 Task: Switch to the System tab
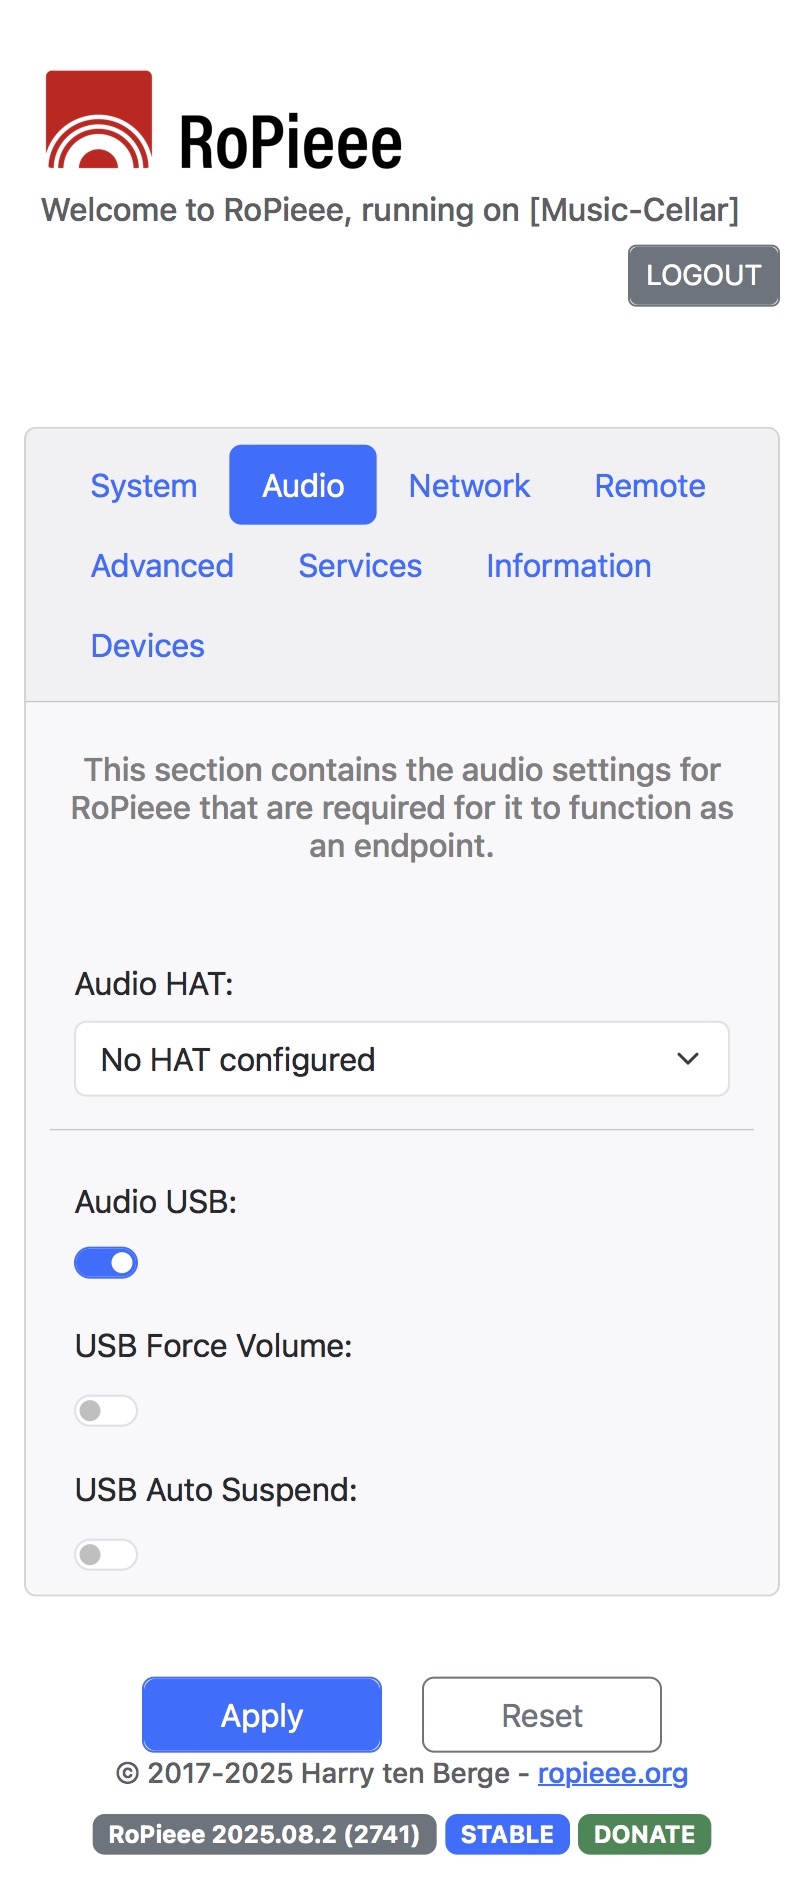[144, 486]
